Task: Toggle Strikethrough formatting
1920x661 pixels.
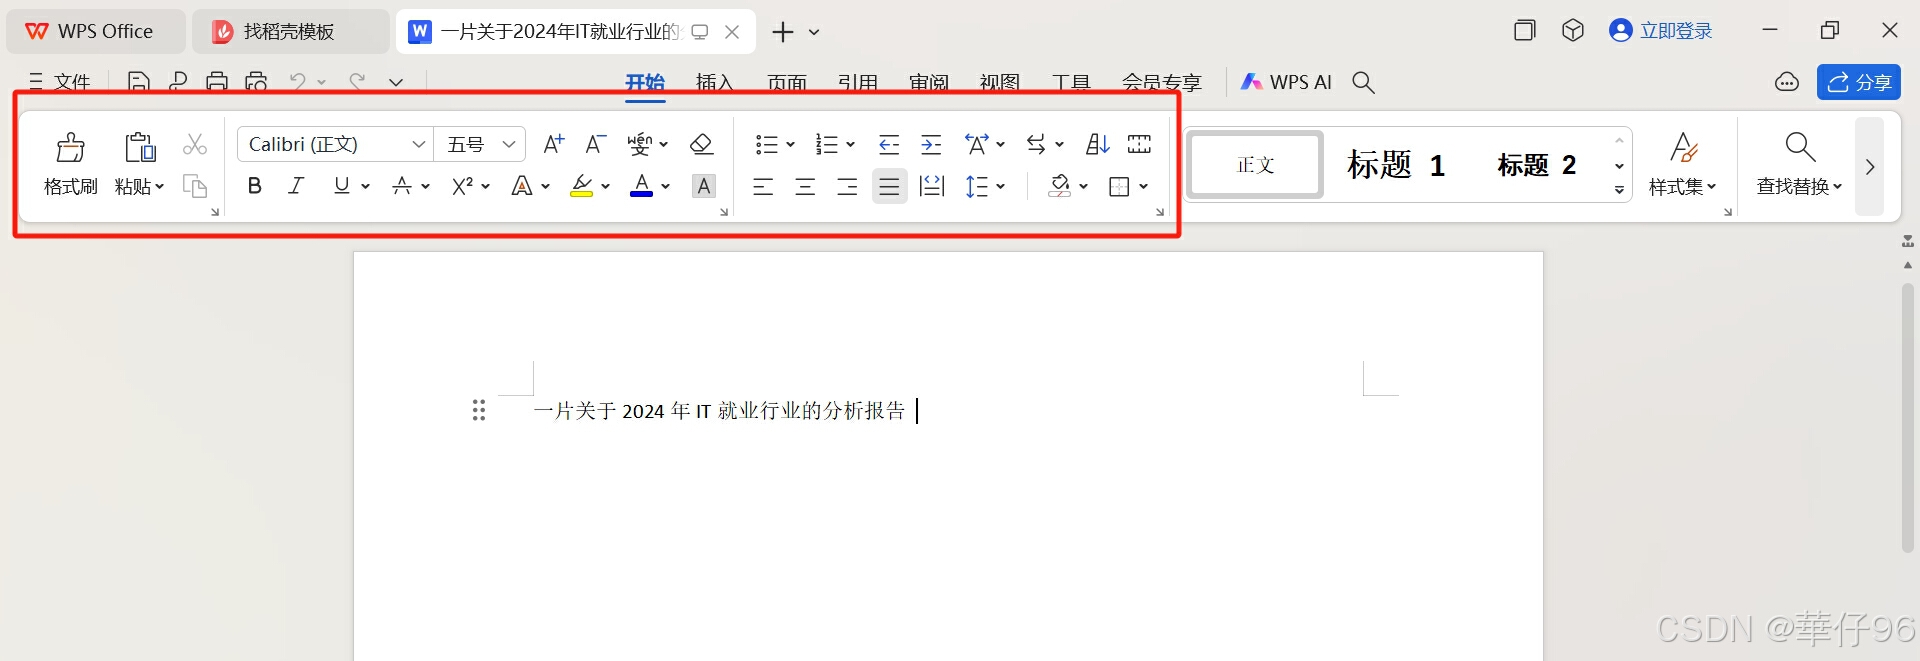Action: click(402, 186)
